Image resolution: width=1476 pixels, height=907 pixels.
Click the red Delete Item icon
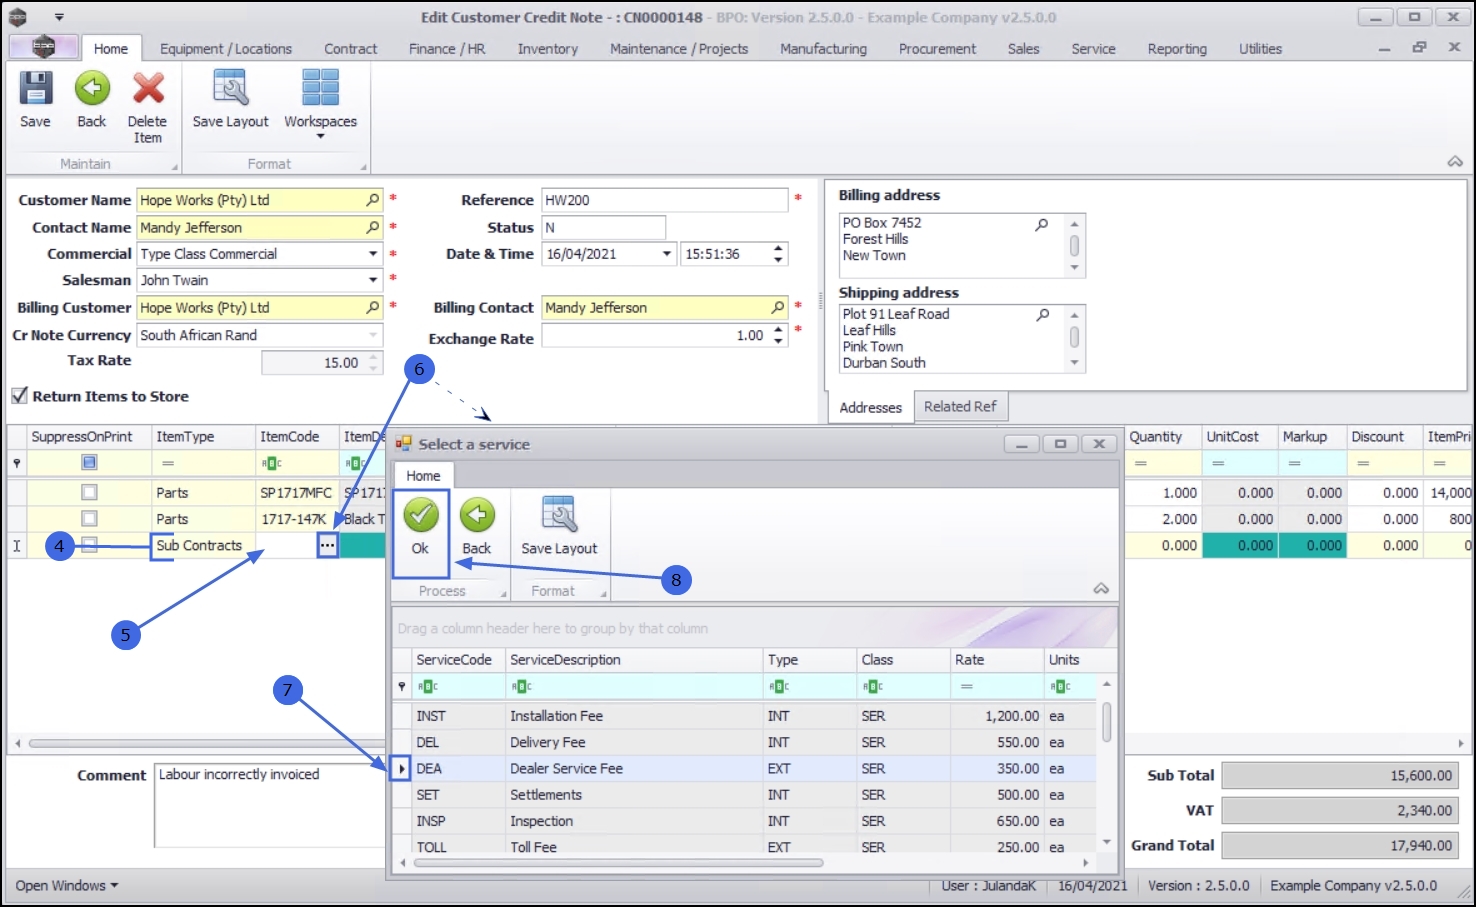pos(148,90)
